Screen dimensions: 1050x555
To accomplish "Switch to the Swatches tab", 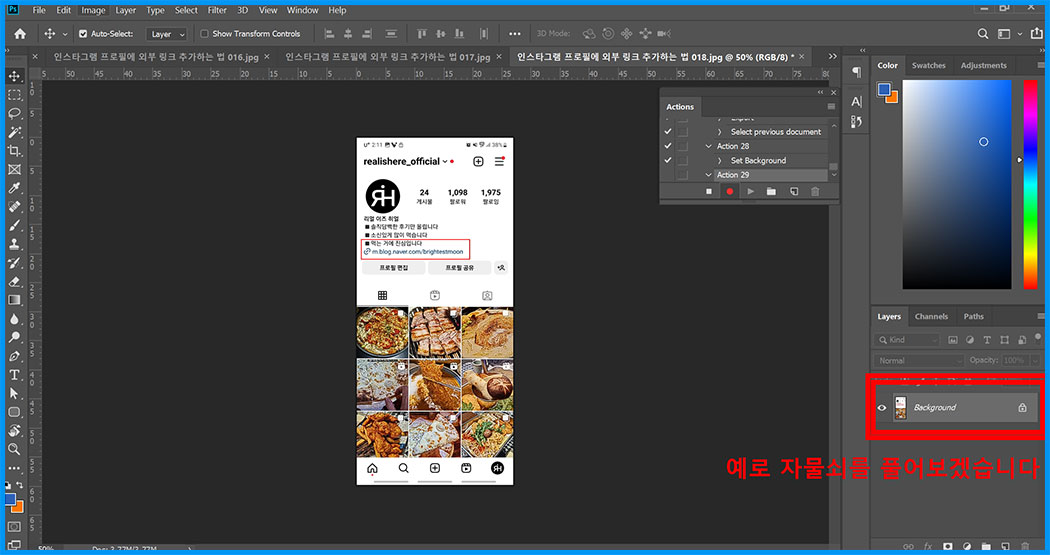I will [x=928, y=66].
